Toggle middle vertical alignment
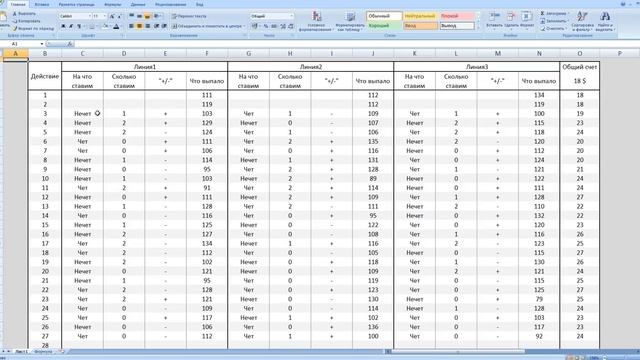 pos(139,16)
